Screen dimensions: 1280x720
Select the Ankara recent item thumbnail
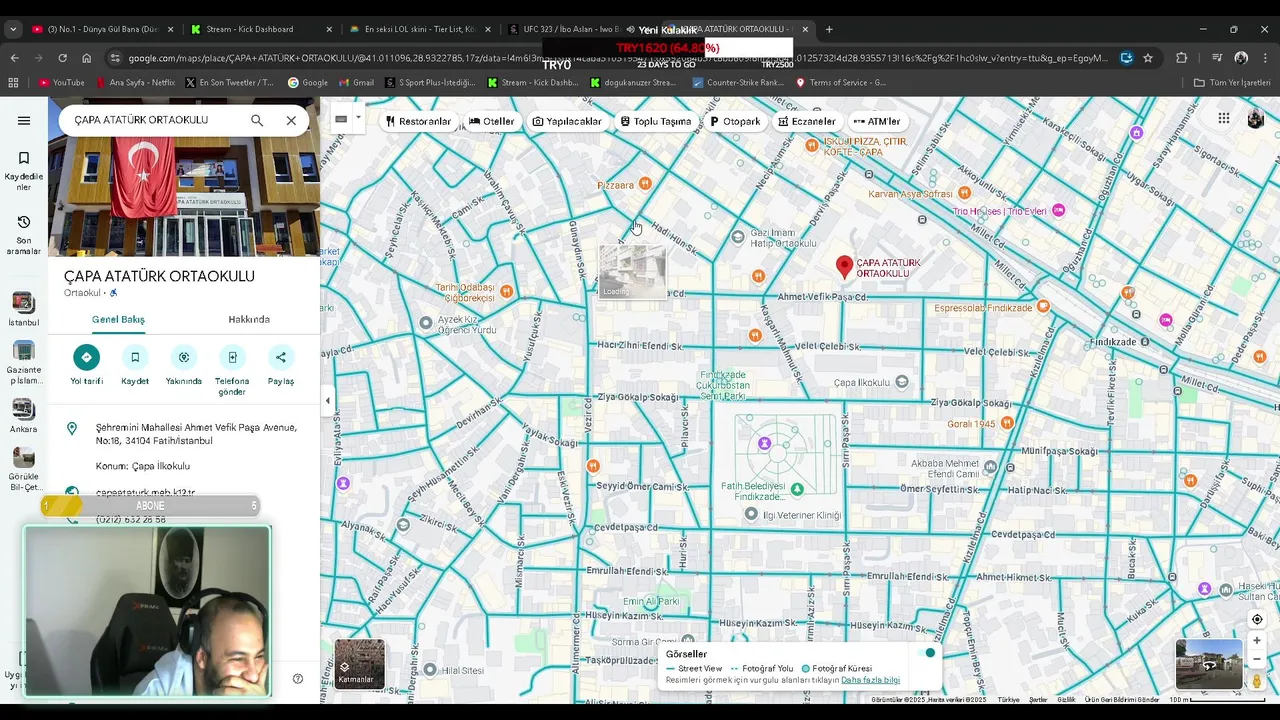tap(24, 410)
